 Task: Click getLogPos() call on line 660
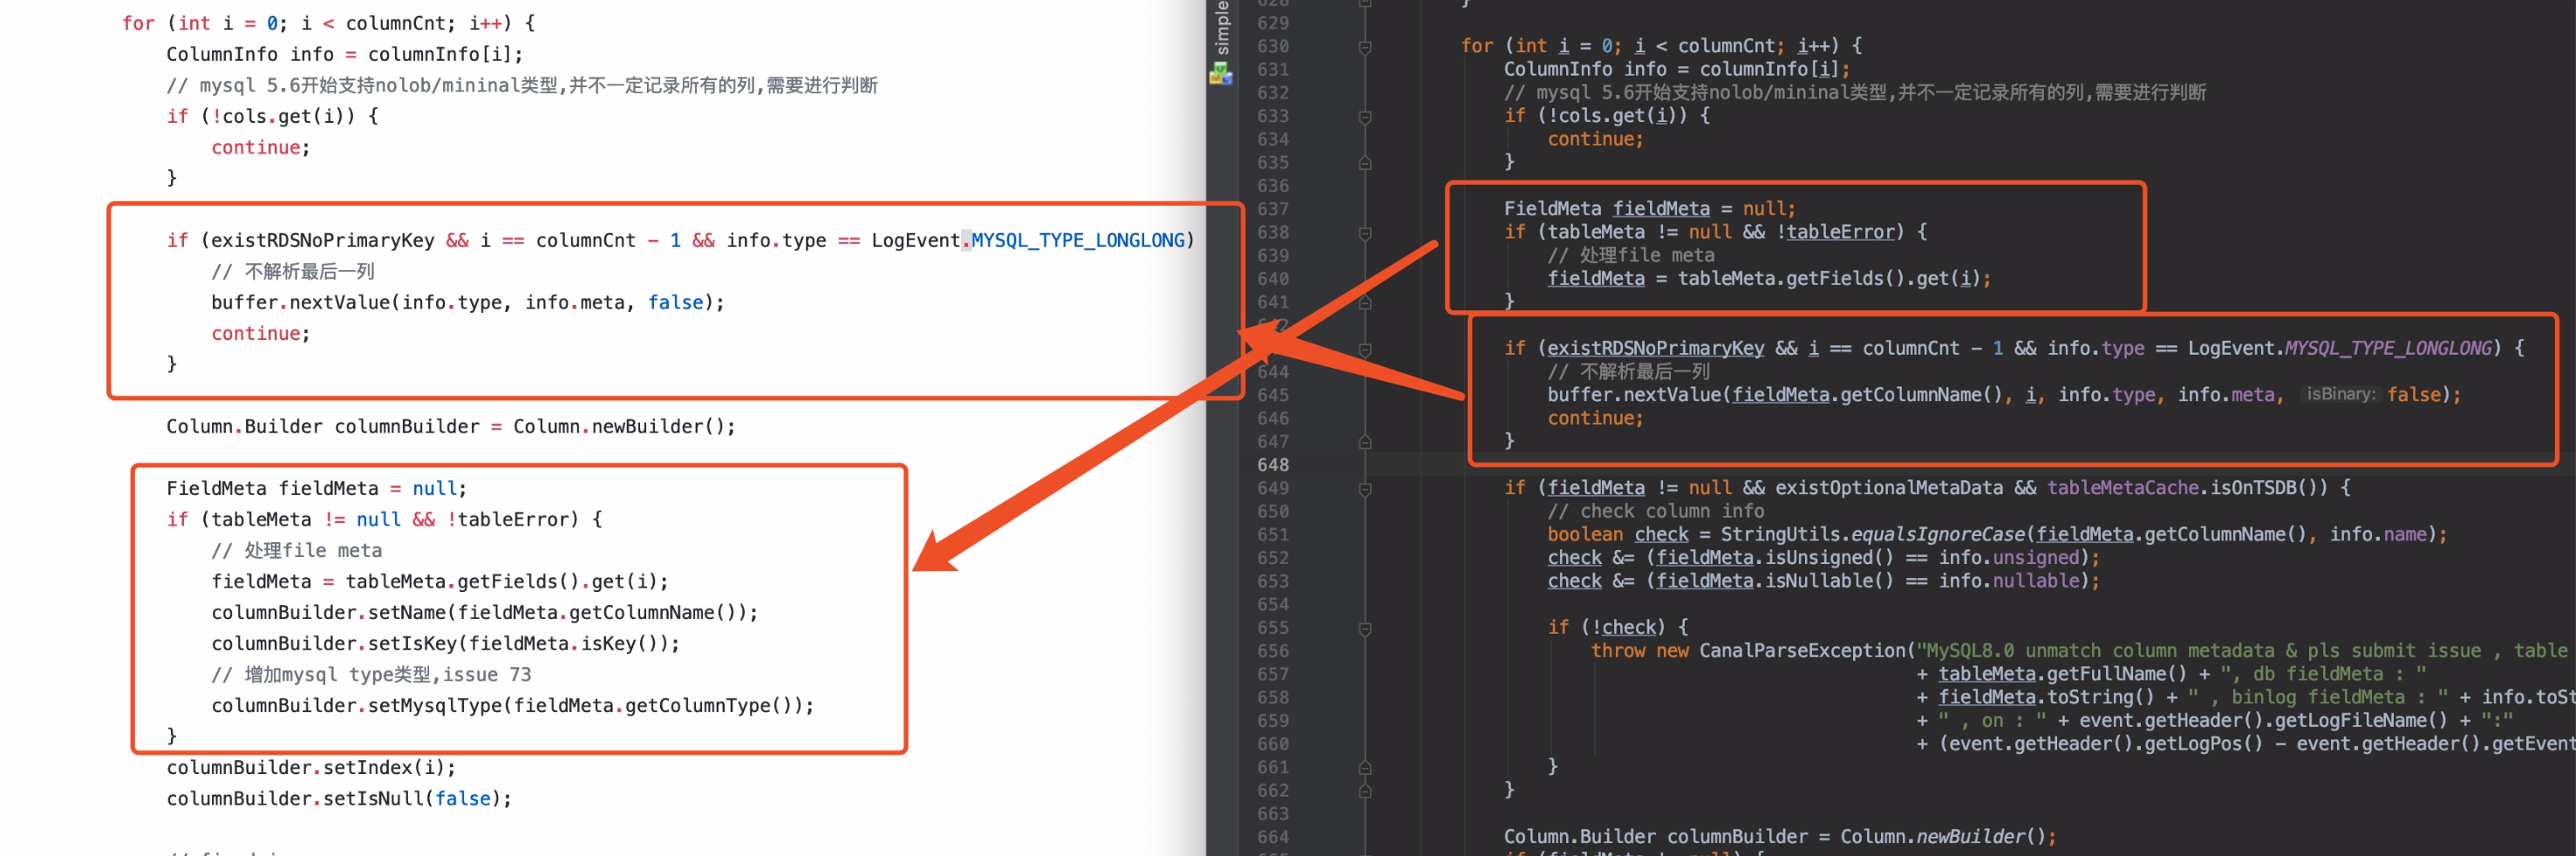2204,744
